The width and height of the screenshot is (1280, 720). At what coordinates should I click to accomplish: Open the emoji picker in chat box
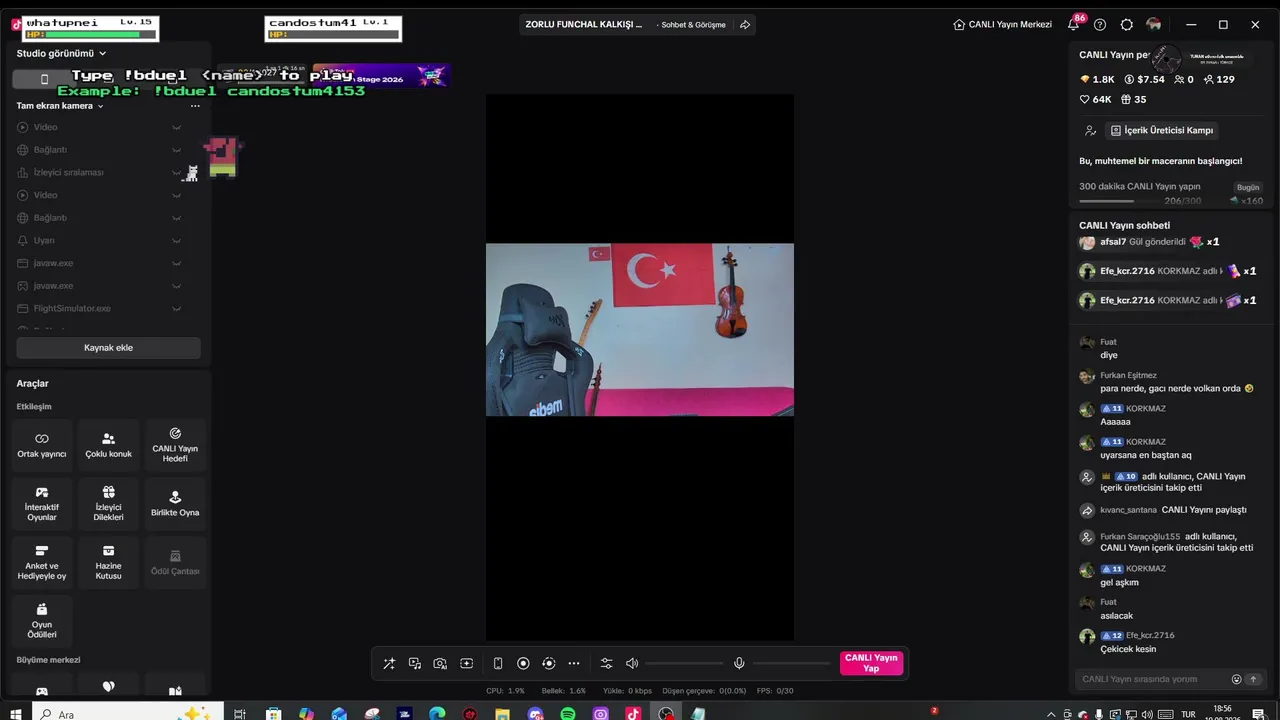coord(1236,679)
